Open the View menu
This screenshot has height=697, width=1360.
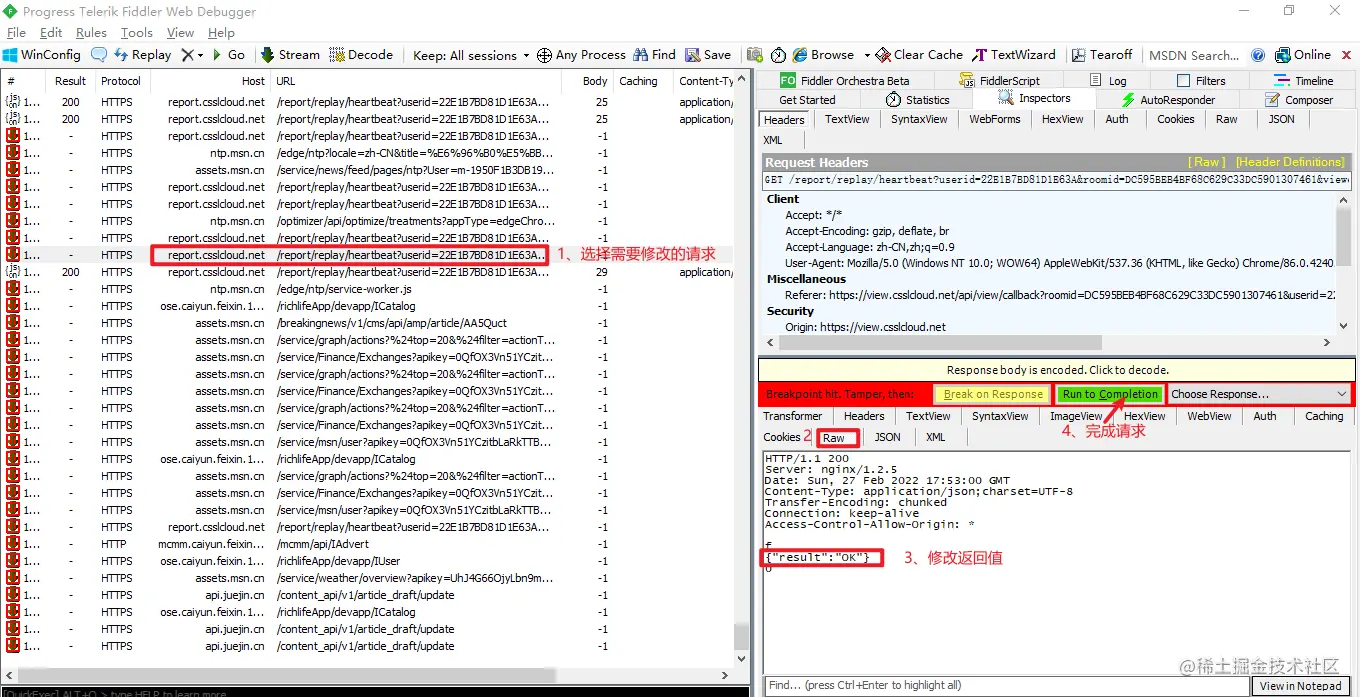point(180,33)
